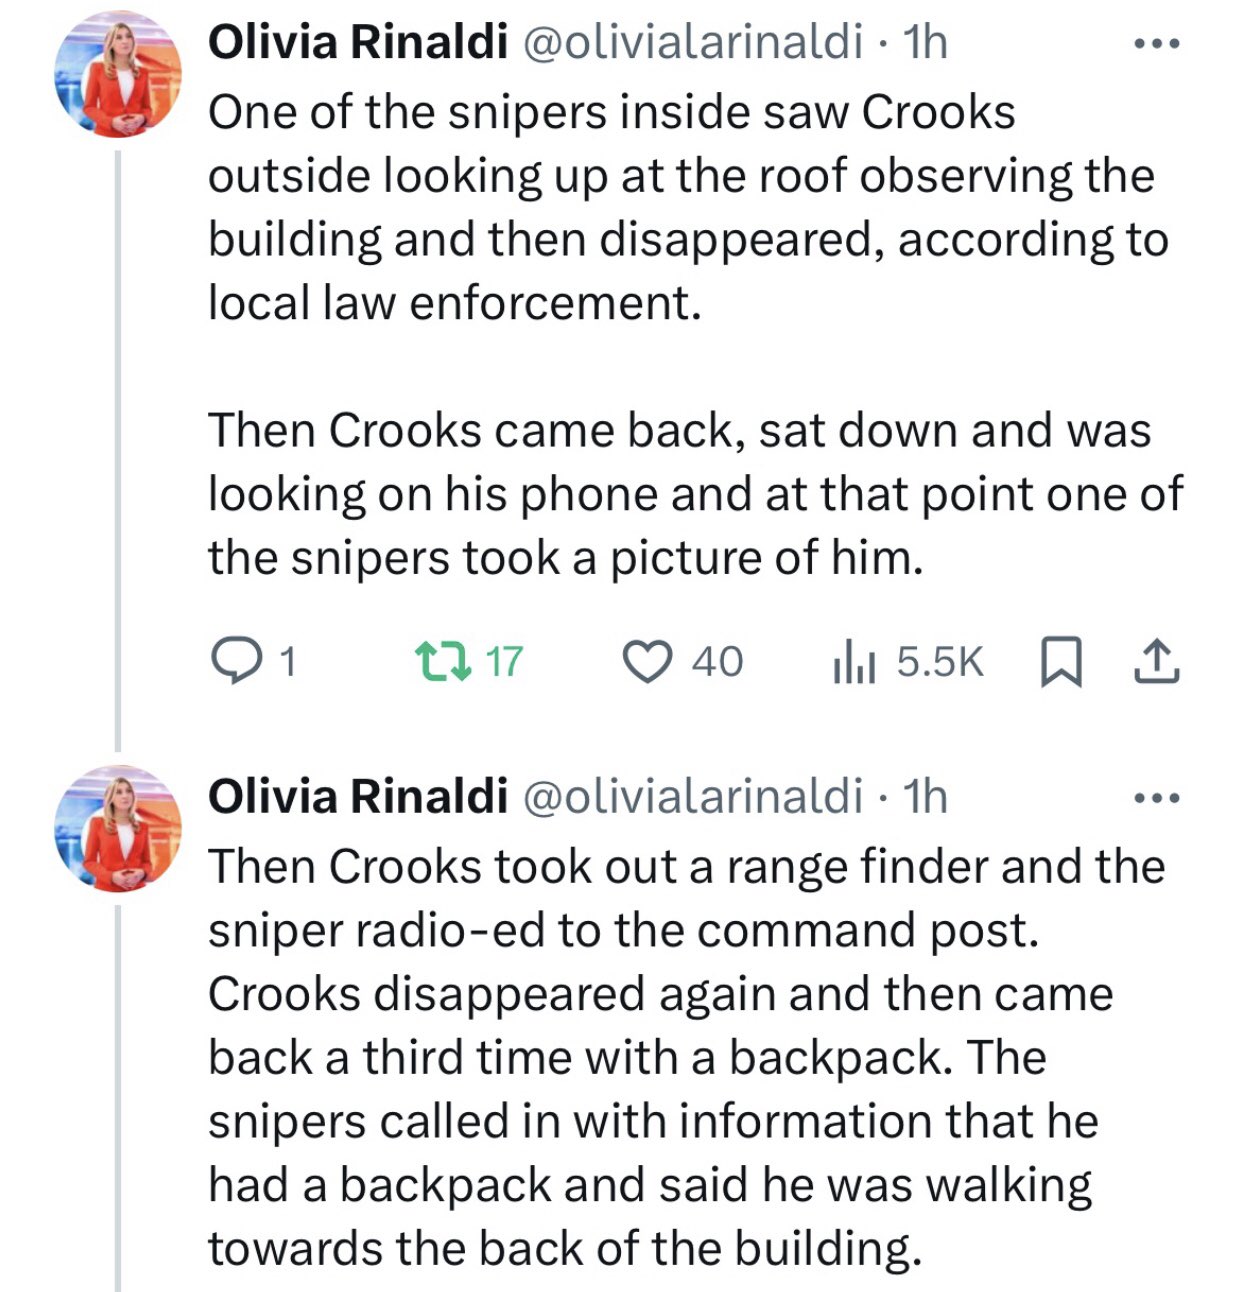Open @olivialarinaldi handle in second tweet
This screenshot has height=1292, width=1242.
coord(691,796)
